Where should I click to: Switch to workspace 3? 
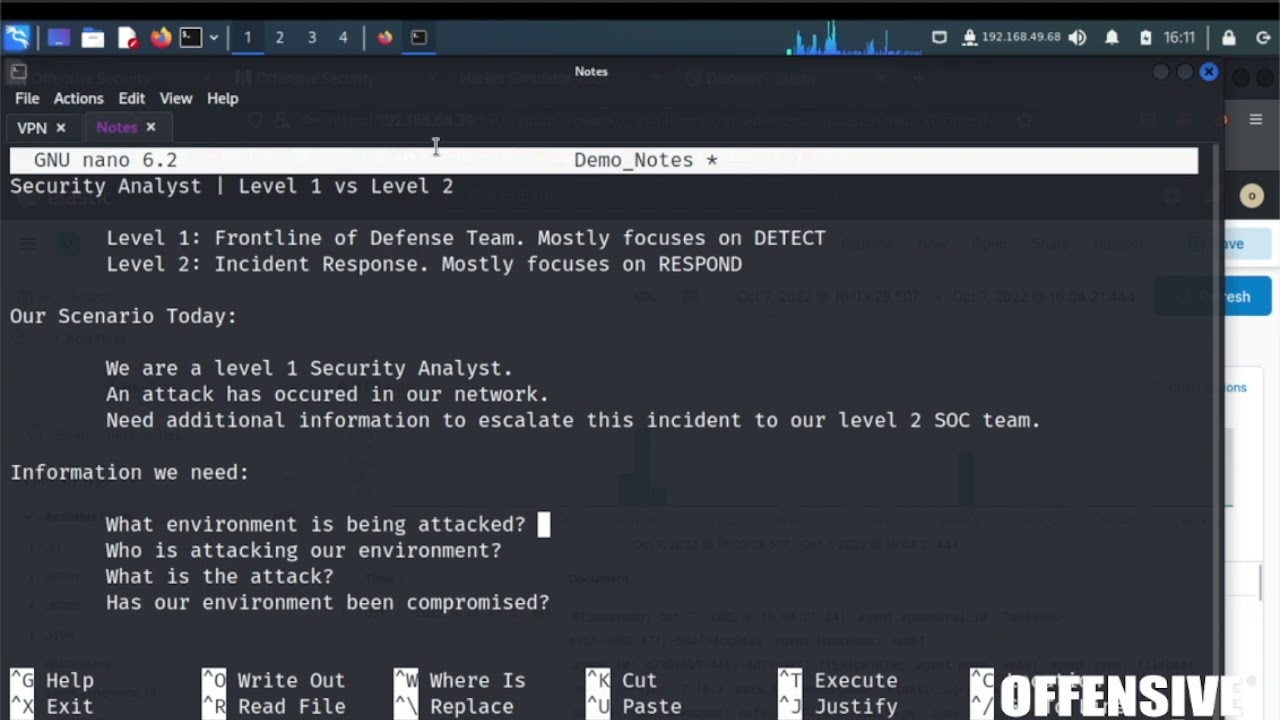click(311, 38)
